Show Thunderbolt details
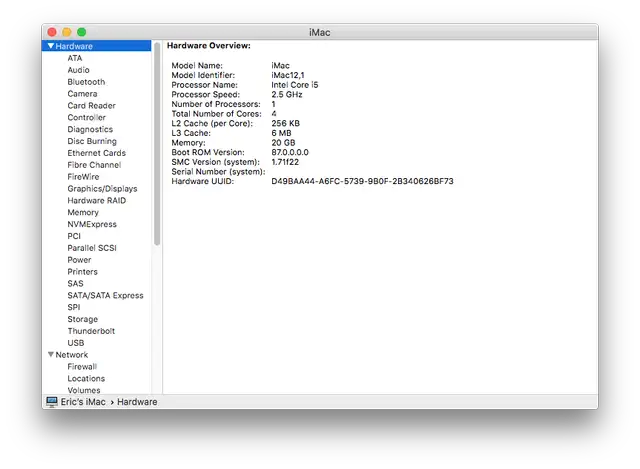The image size is (640, 469). click(91, 331)
